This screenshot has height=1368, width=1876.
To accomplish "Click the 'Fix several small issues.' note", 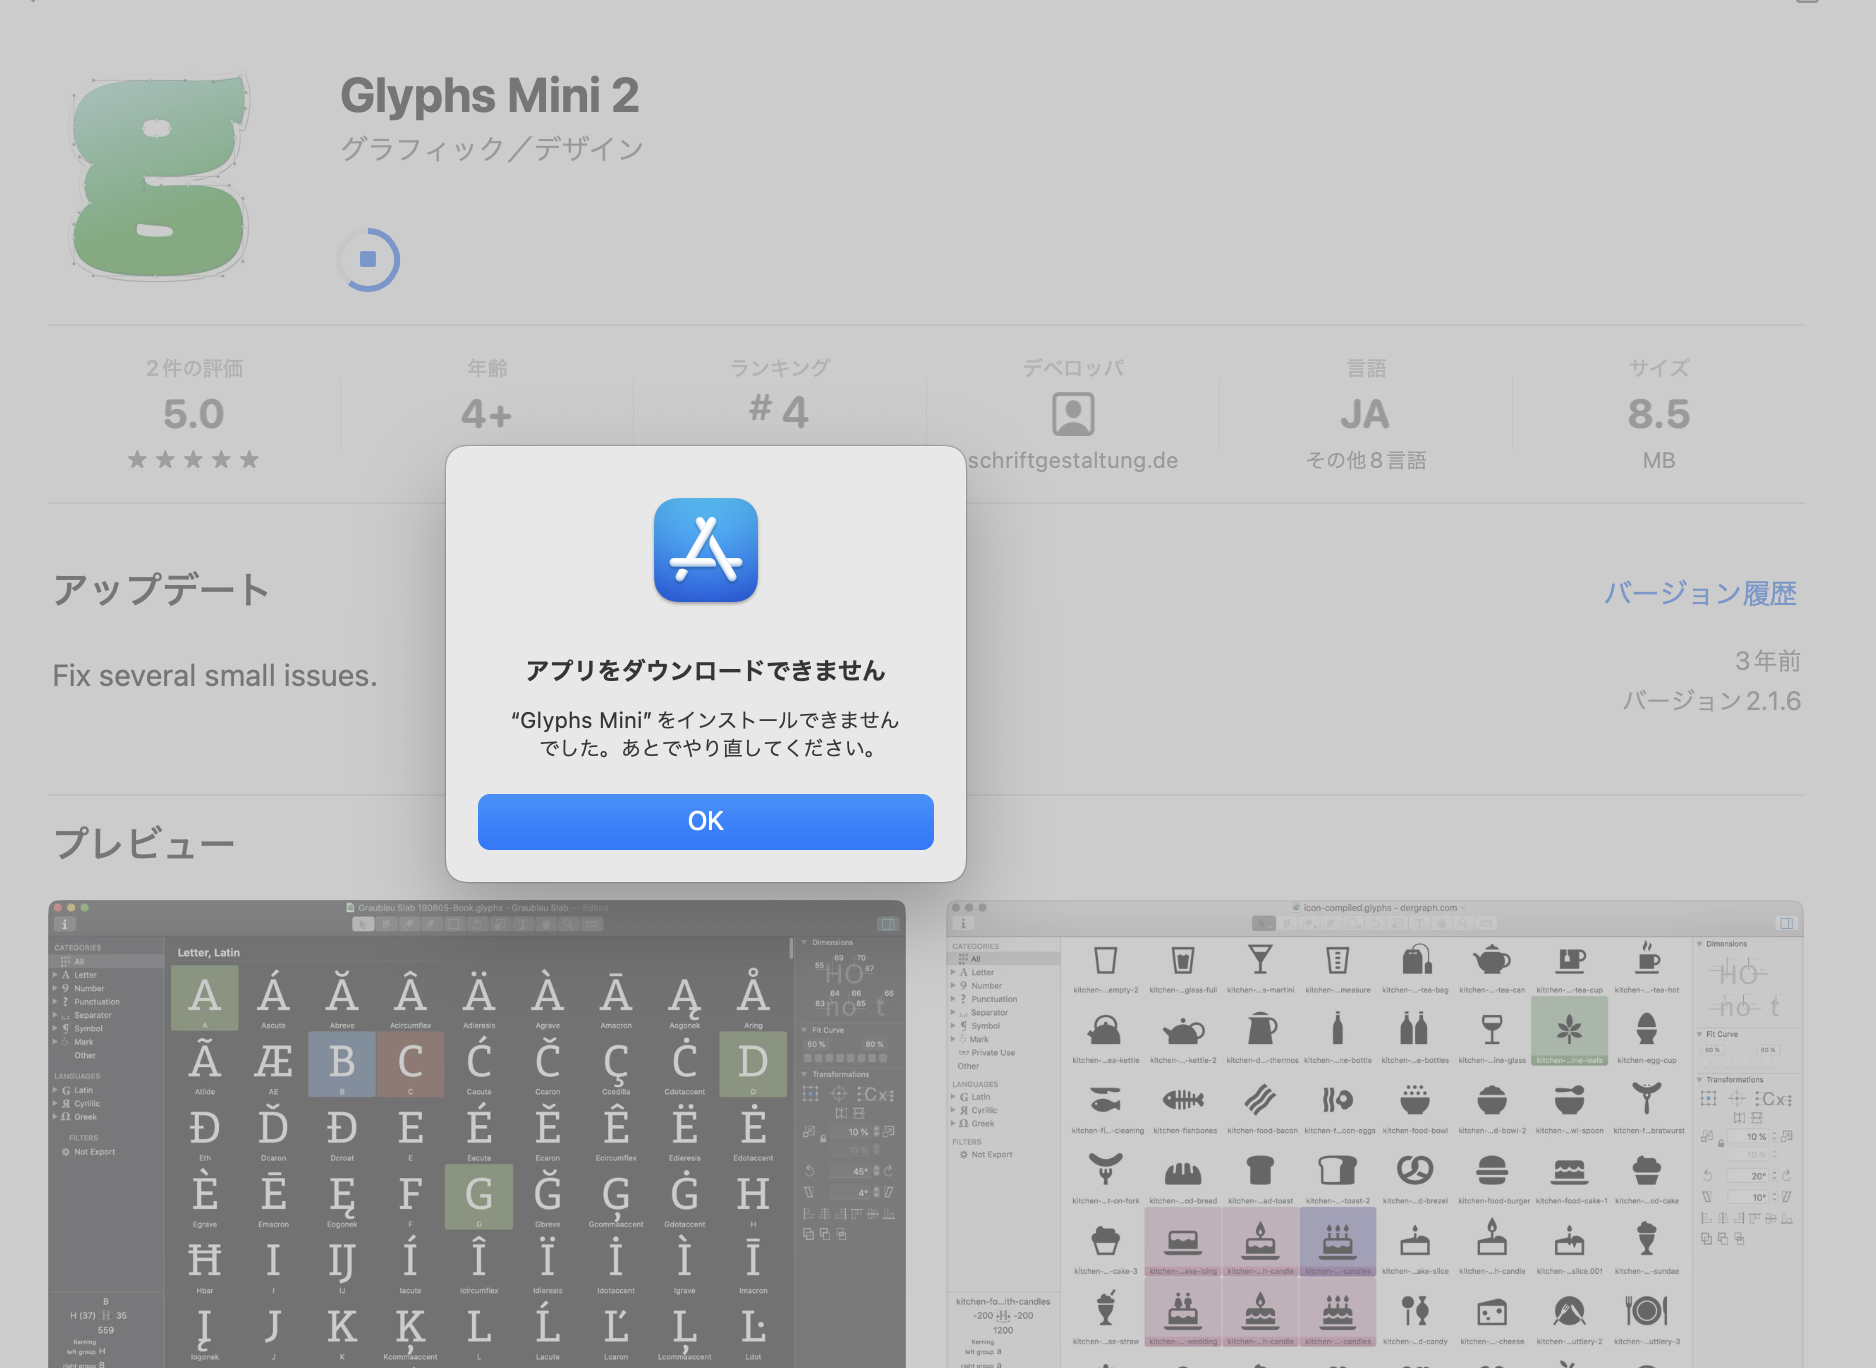I will [x=215, y=676].
